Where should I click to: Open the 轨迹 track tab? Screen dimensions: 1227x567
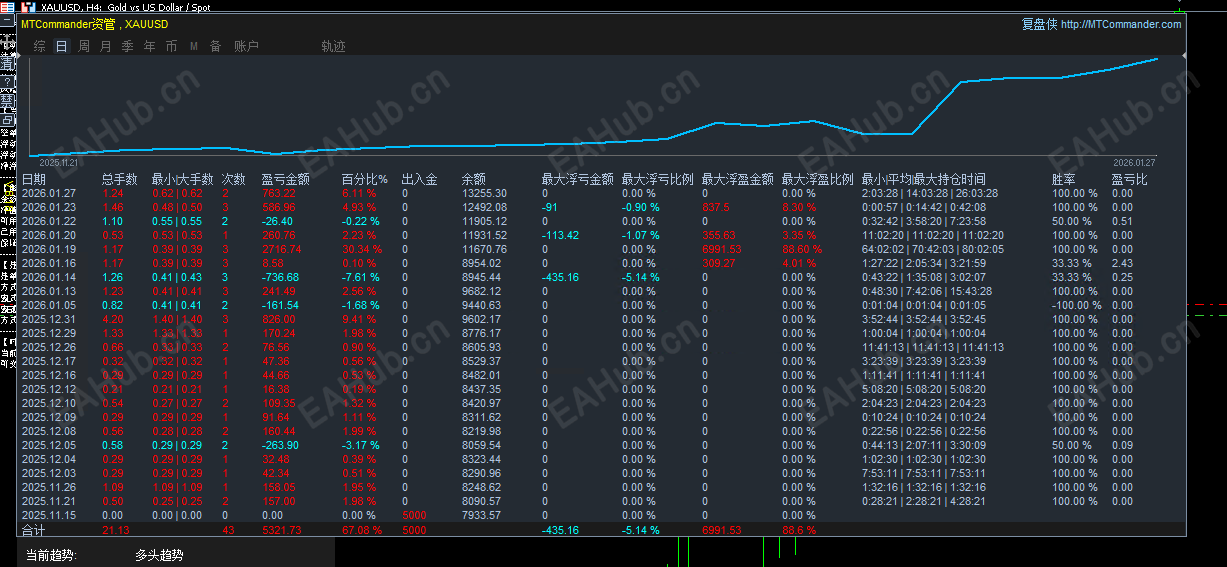pos(333,46)
